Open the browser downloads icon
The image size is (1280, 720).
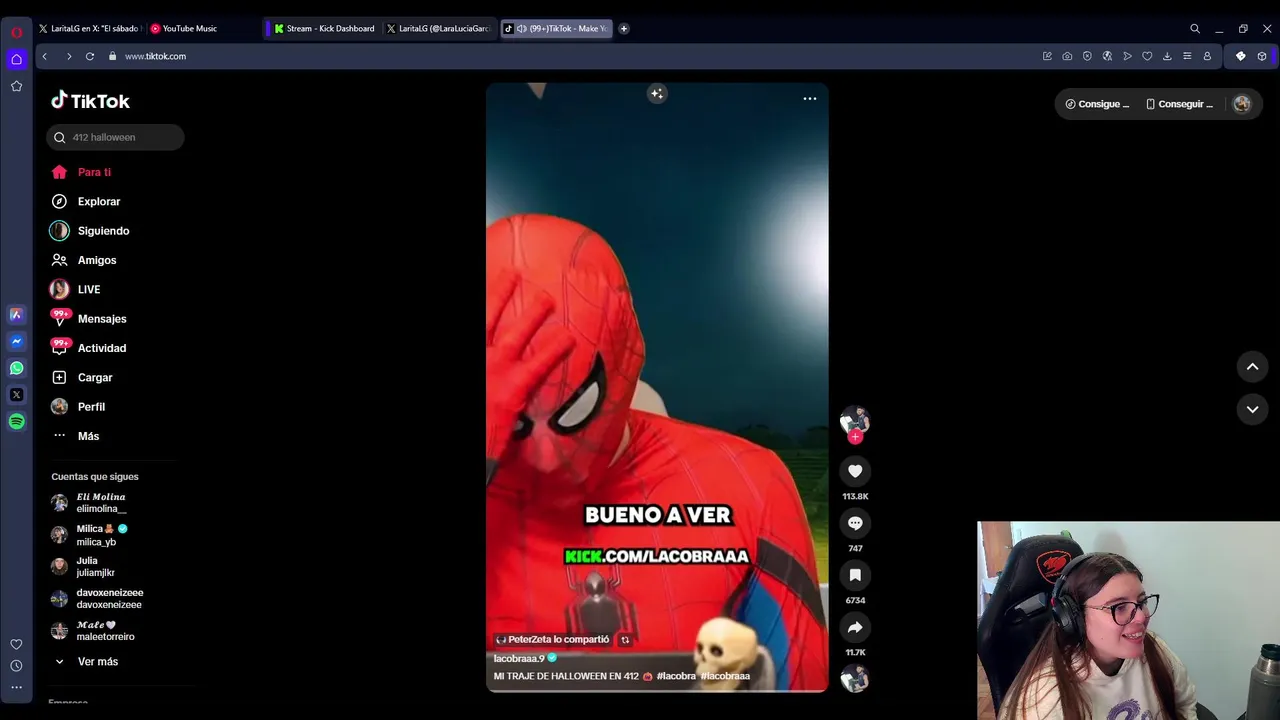click(x=1167, y=56)
